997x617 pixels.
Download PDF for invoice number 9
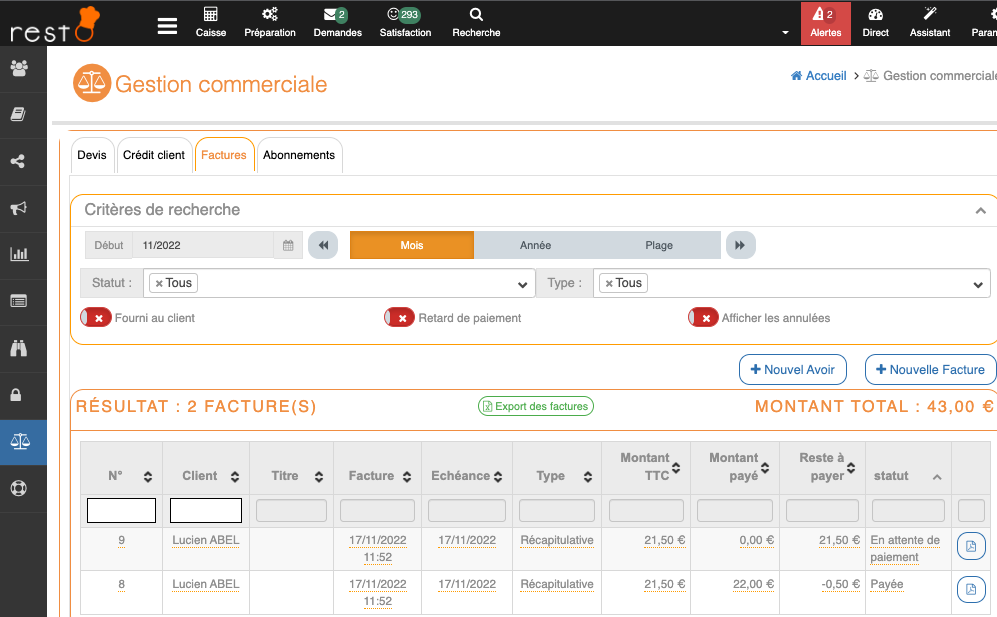[x=970, y=546]
